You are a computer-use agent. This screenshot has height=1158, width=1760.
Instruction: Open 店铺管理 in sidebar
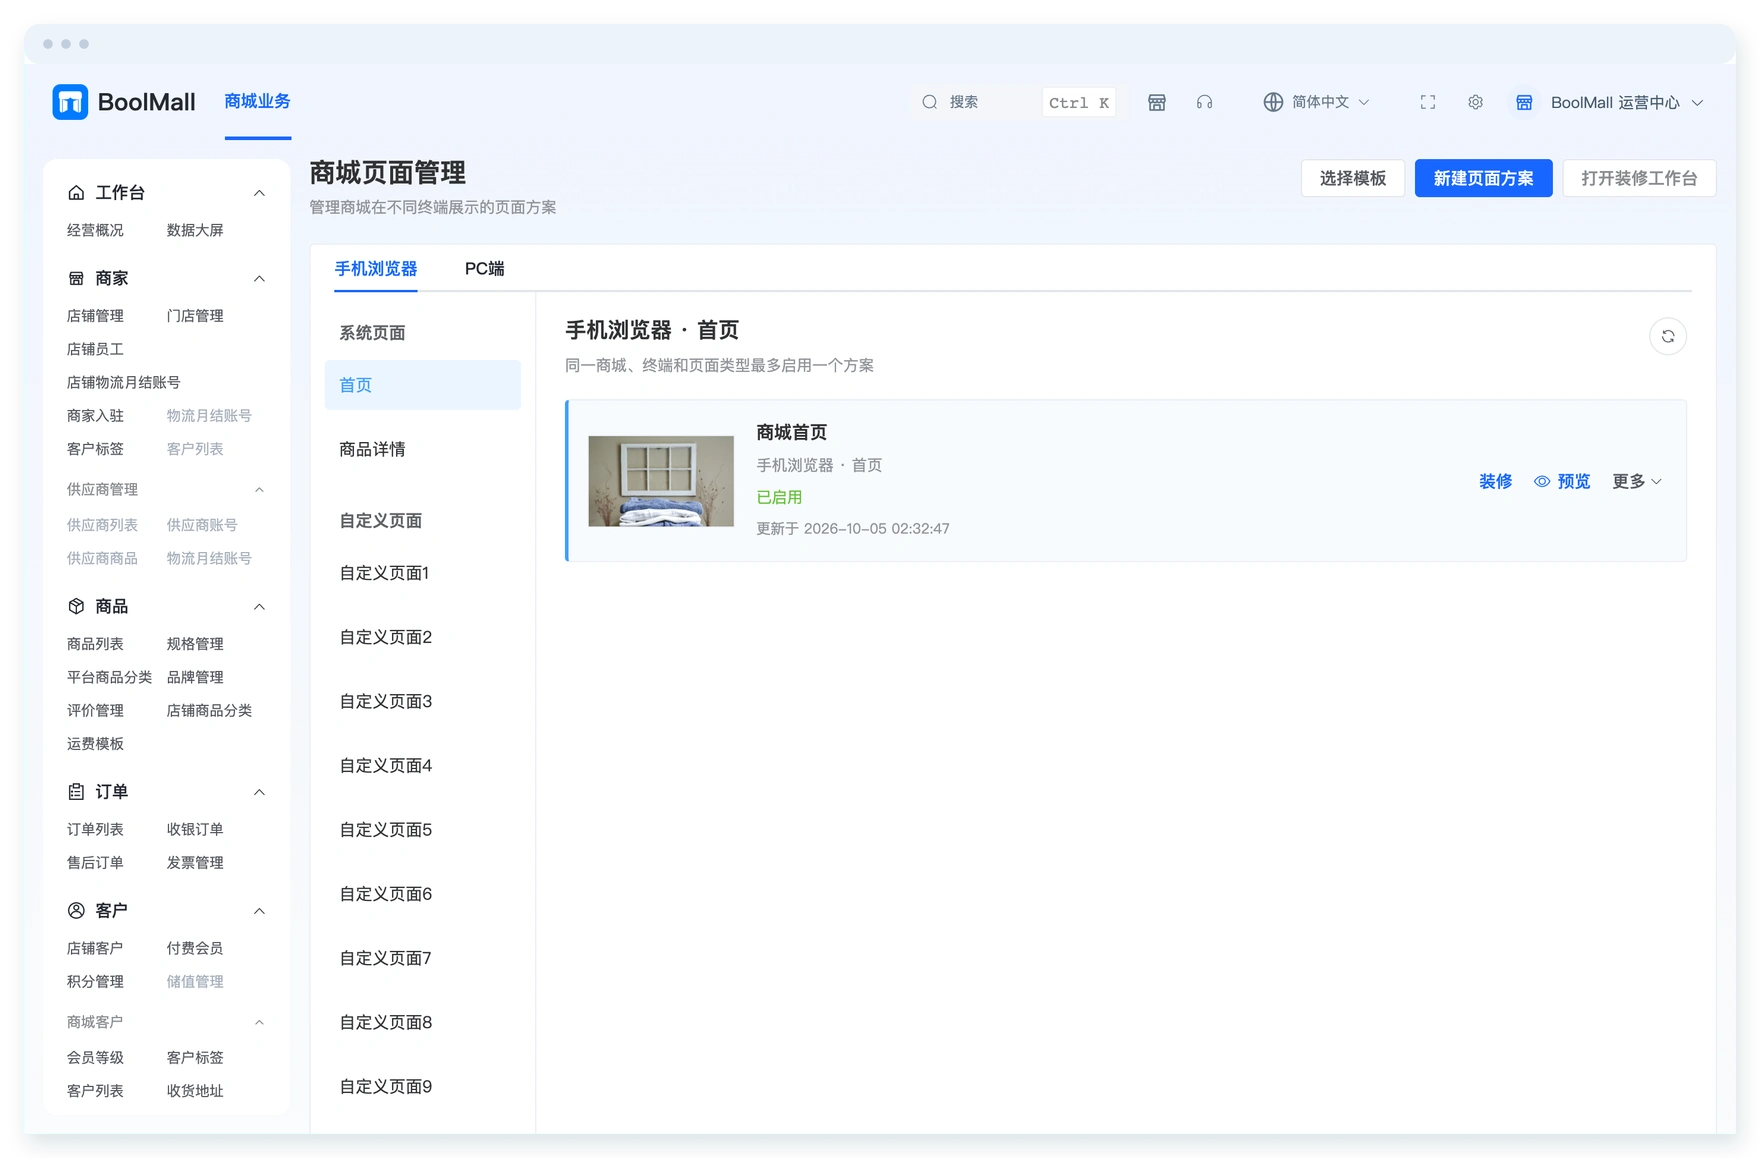click(95, 315)
